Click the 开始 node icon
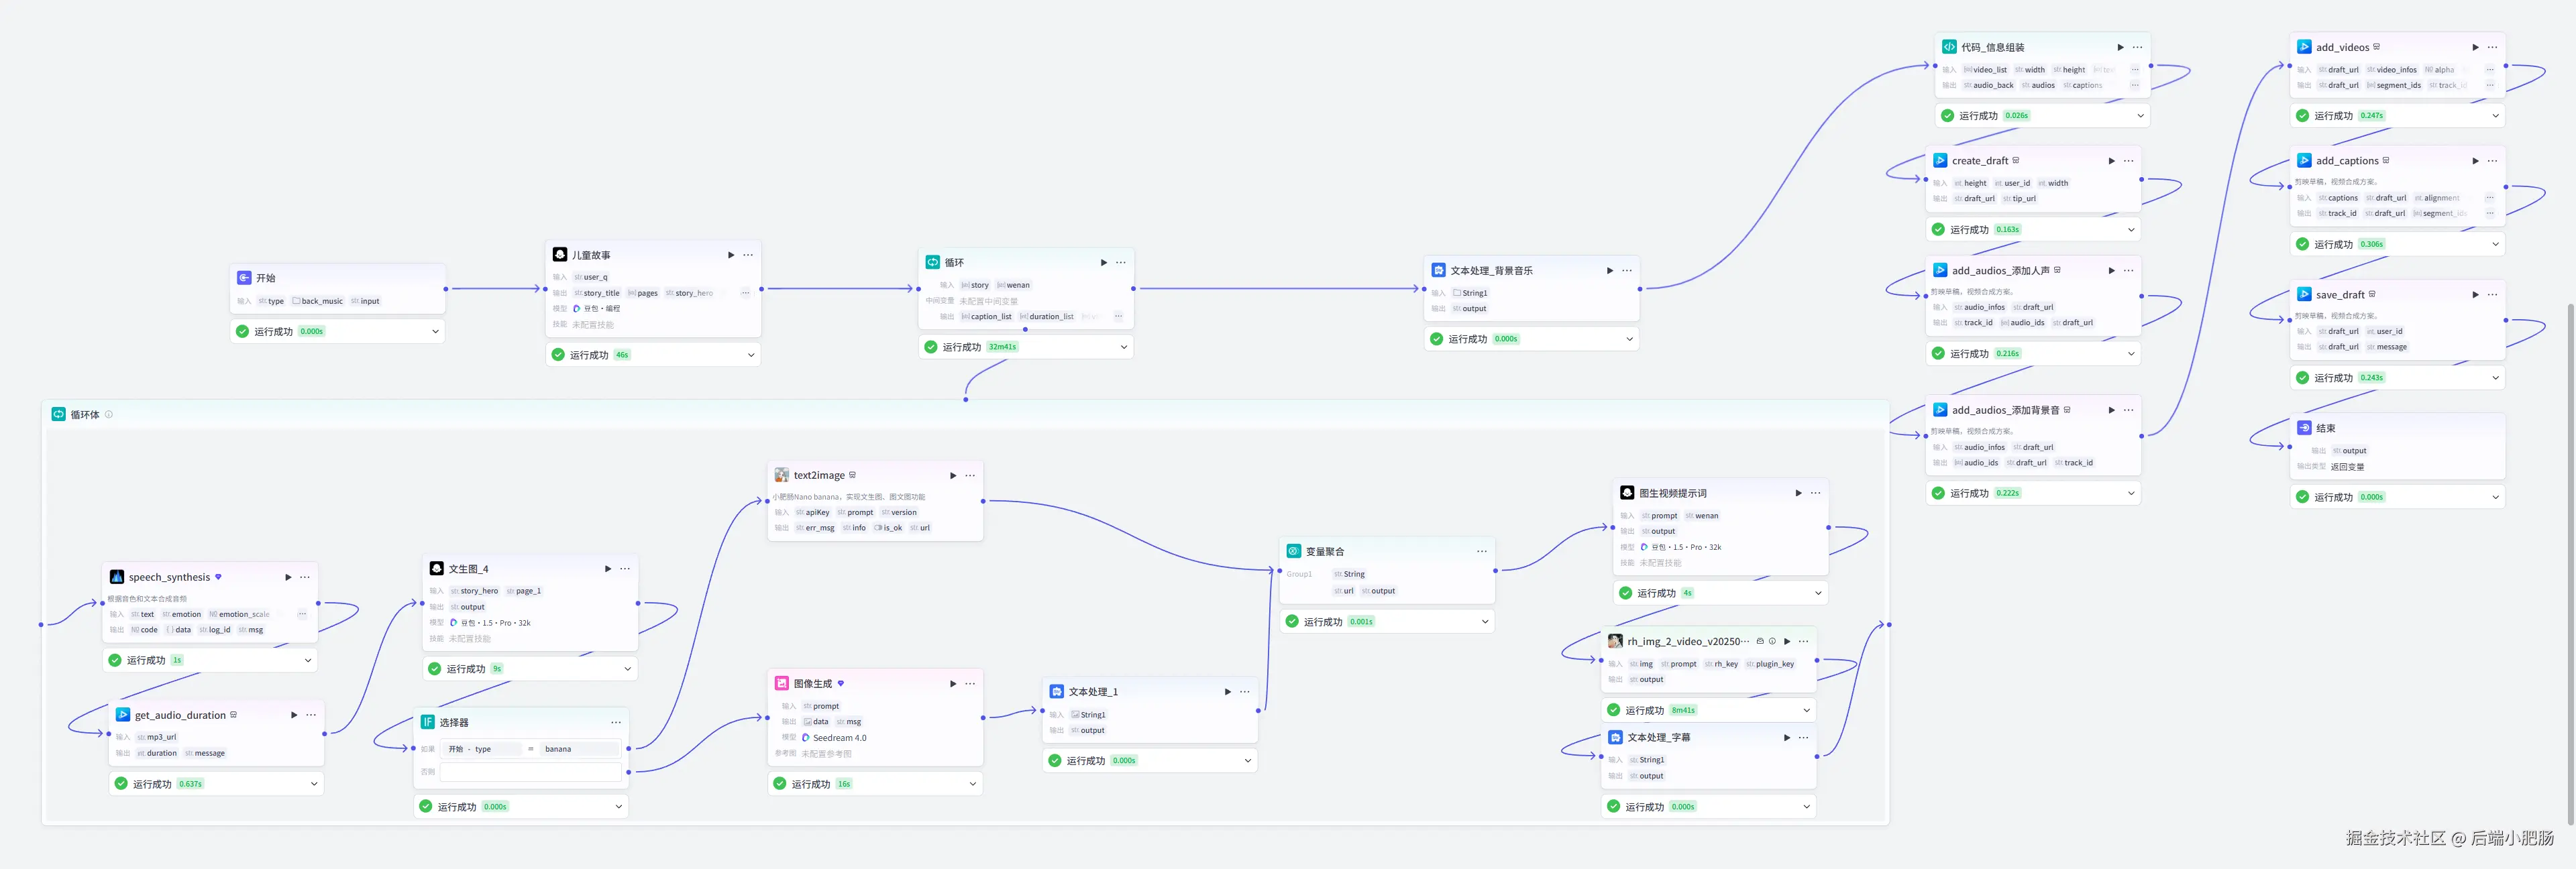2576x869 pixels. 244,278
